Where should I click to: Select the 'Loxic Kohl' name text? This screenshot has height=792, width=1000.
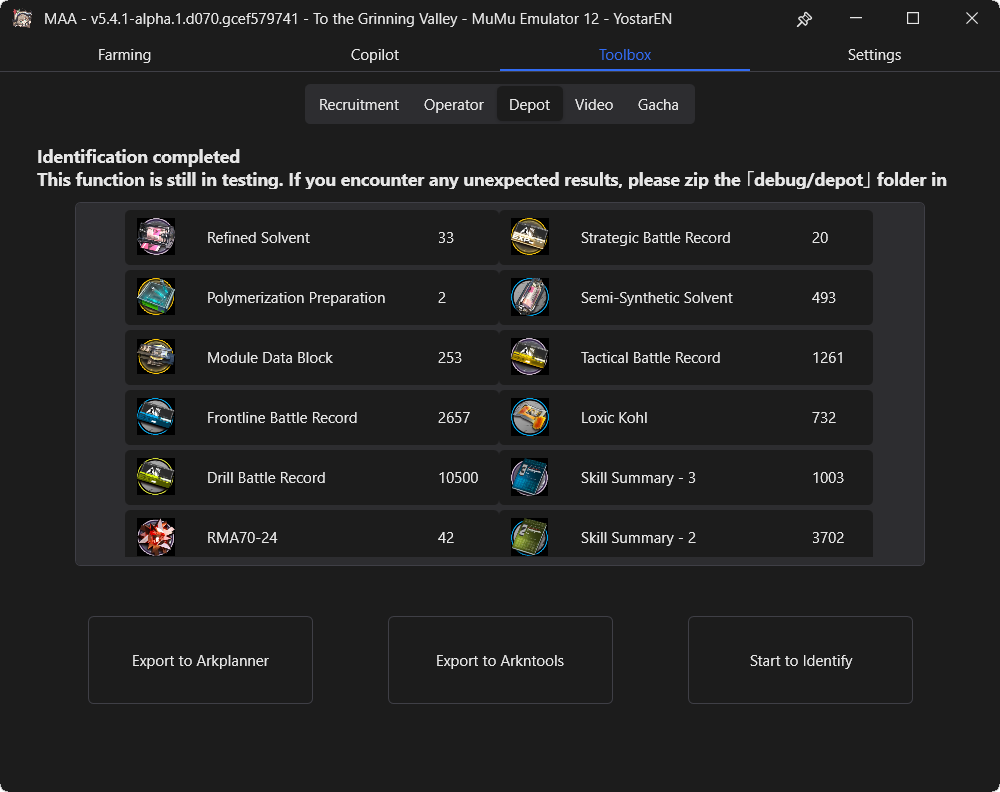(614, 418)
